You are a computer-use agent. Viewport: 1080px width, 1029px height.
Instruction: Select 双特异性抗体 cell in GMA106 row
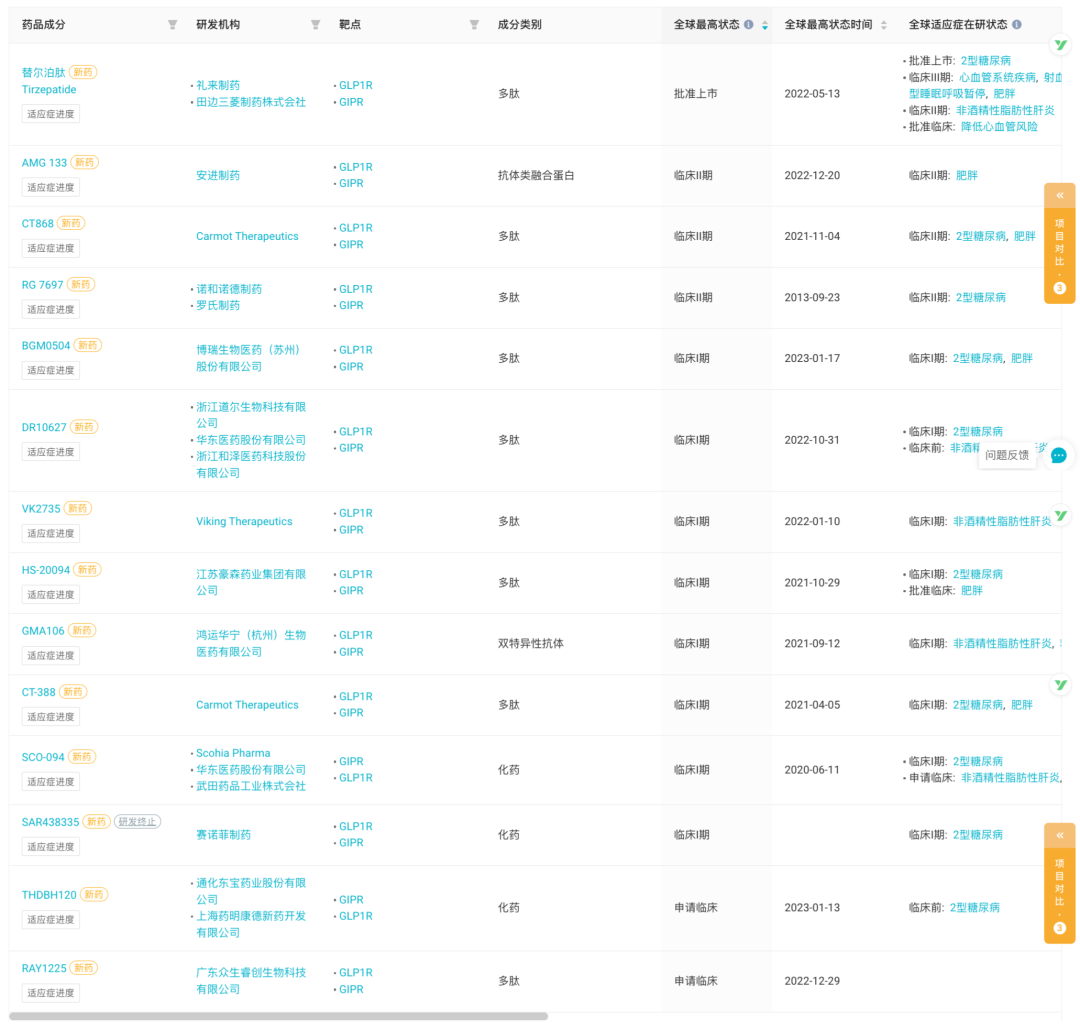[530, 643]
